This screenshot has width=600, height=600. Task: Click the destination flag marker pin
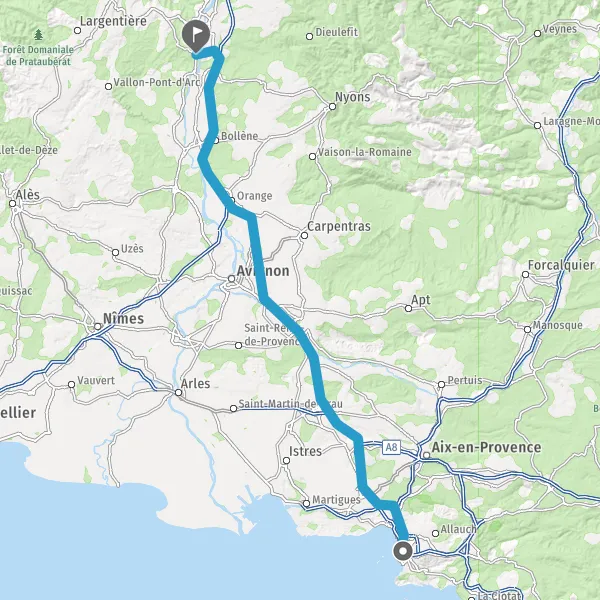[196, 36]
